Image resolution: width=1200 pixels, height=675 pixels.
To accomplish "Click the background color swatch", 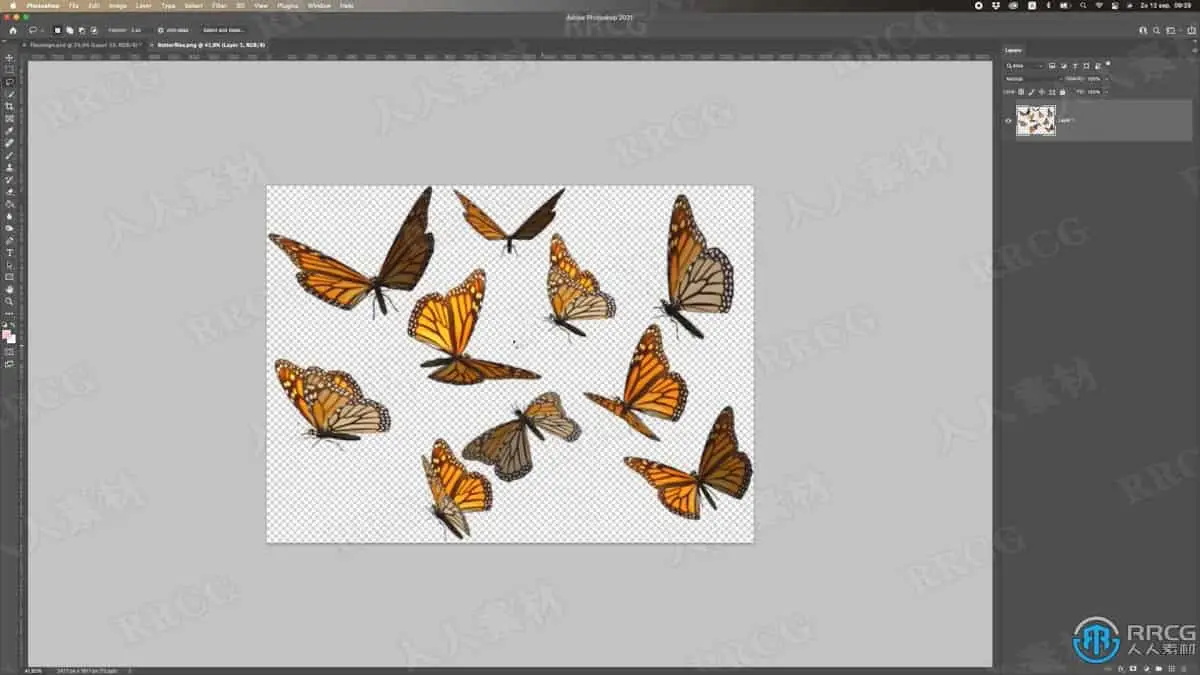I will click(x=12, y=340).
